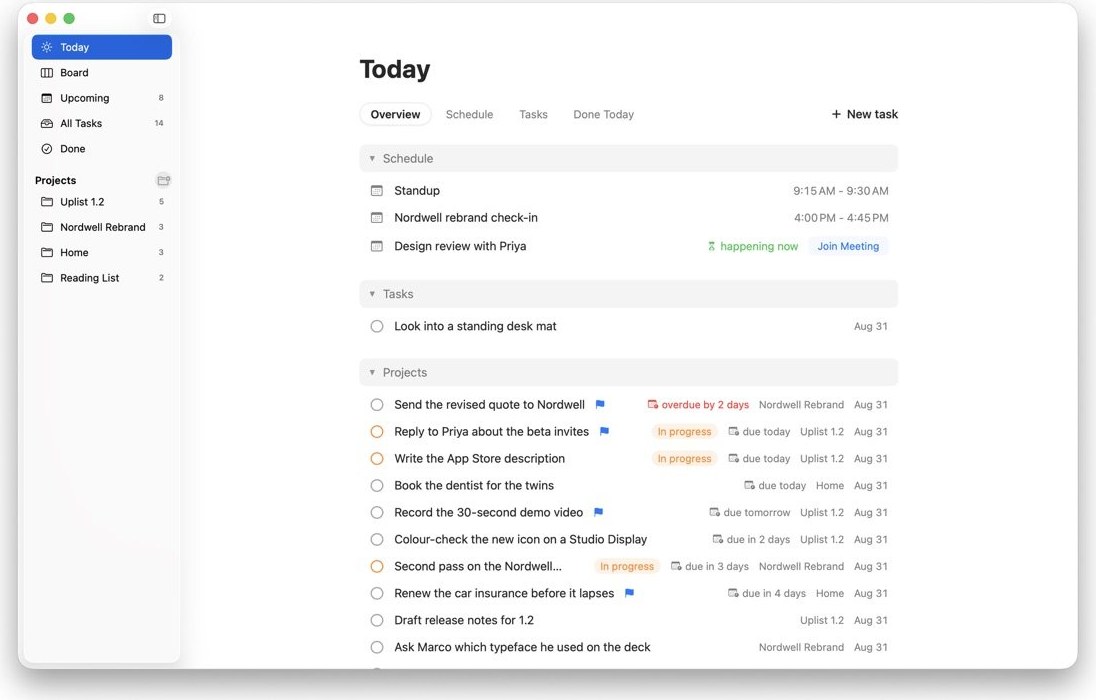Click due today on Book the dentist row
This screenshot has height=700, width=1096.
(x=774, y=485)
